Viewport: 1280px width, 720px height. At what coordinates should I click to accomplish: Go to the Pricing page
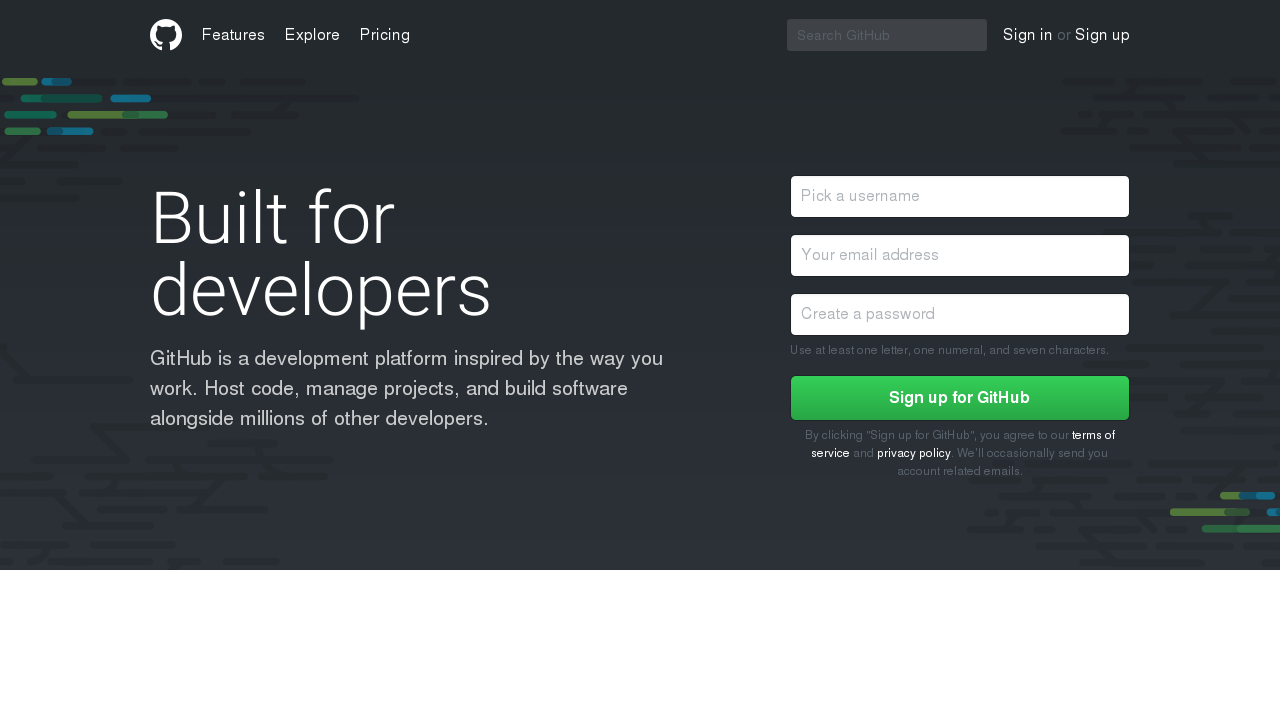coord(385,35)
